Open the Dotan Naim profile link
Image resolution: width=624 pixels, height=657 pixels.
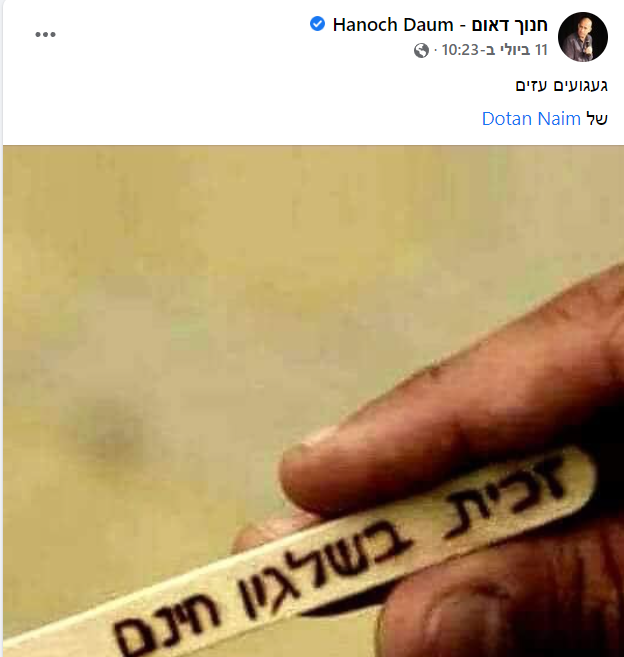coord(531,119)
